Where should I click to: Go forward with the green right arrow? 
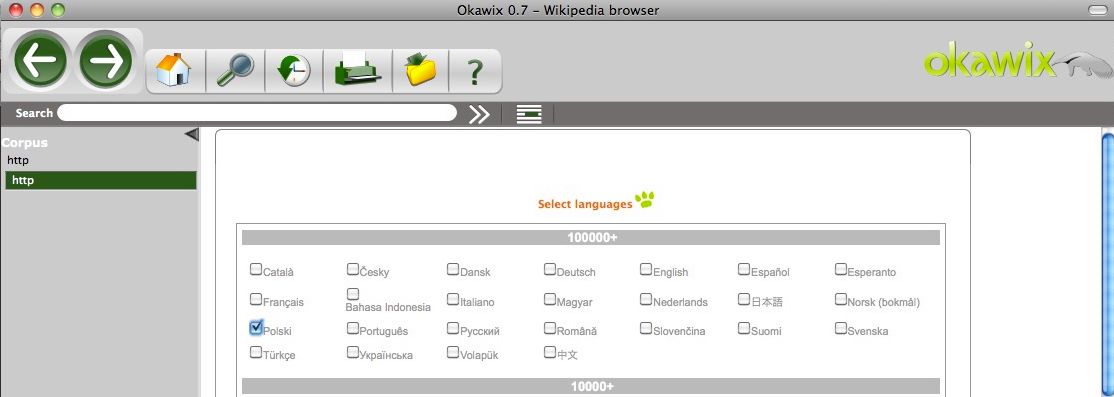106,61
